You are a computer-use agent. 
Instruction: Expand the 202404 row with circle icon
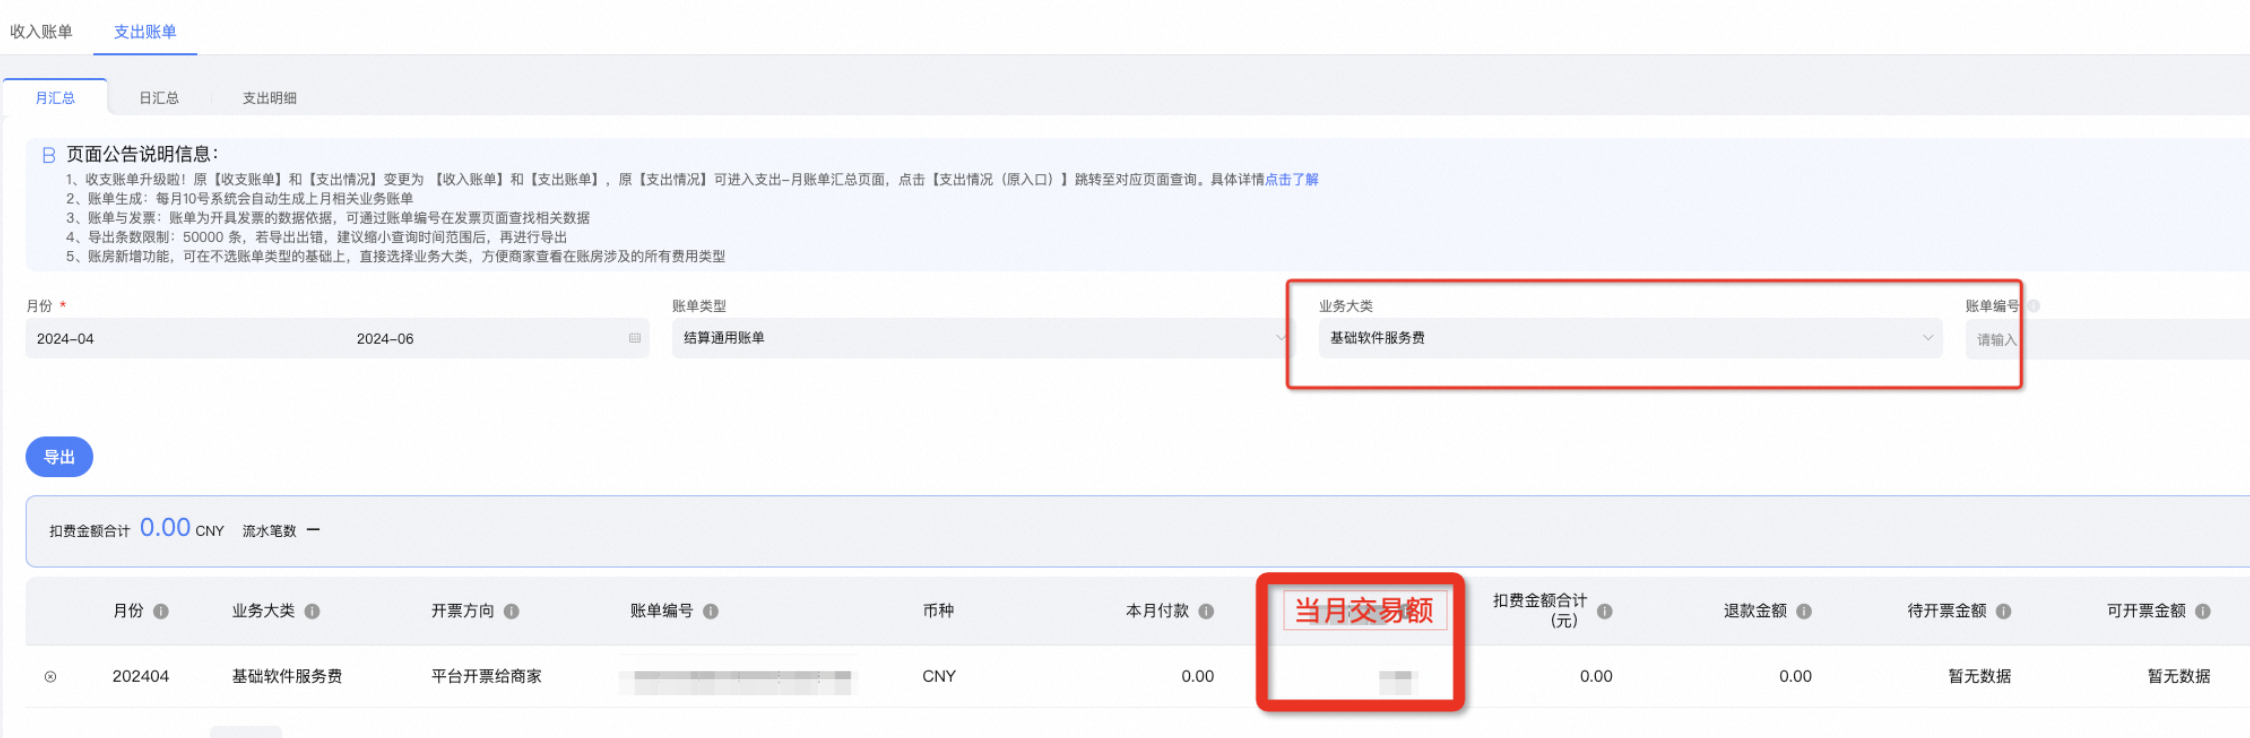(x=50, y=677)
